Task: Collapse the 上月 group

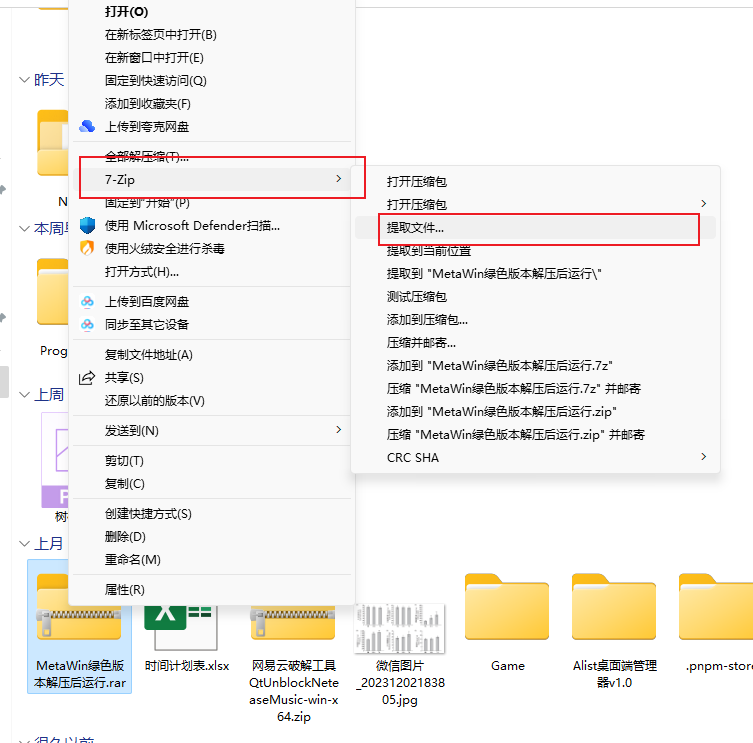Action: 24,544
